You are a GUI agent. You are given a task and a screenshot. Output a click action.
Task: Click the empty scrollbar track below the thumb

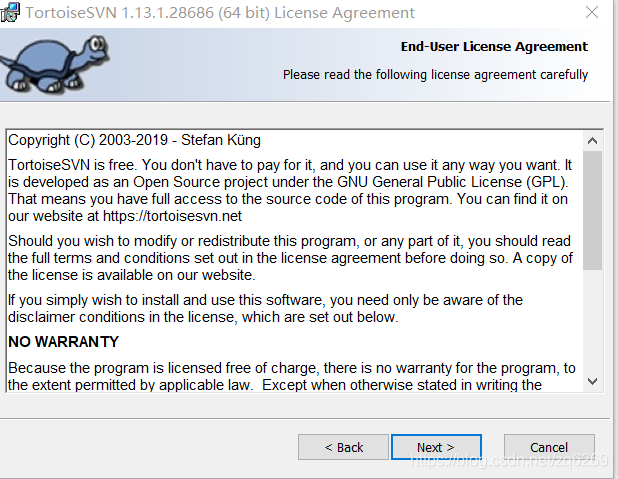pyautogui.click(x=592, y=321)
